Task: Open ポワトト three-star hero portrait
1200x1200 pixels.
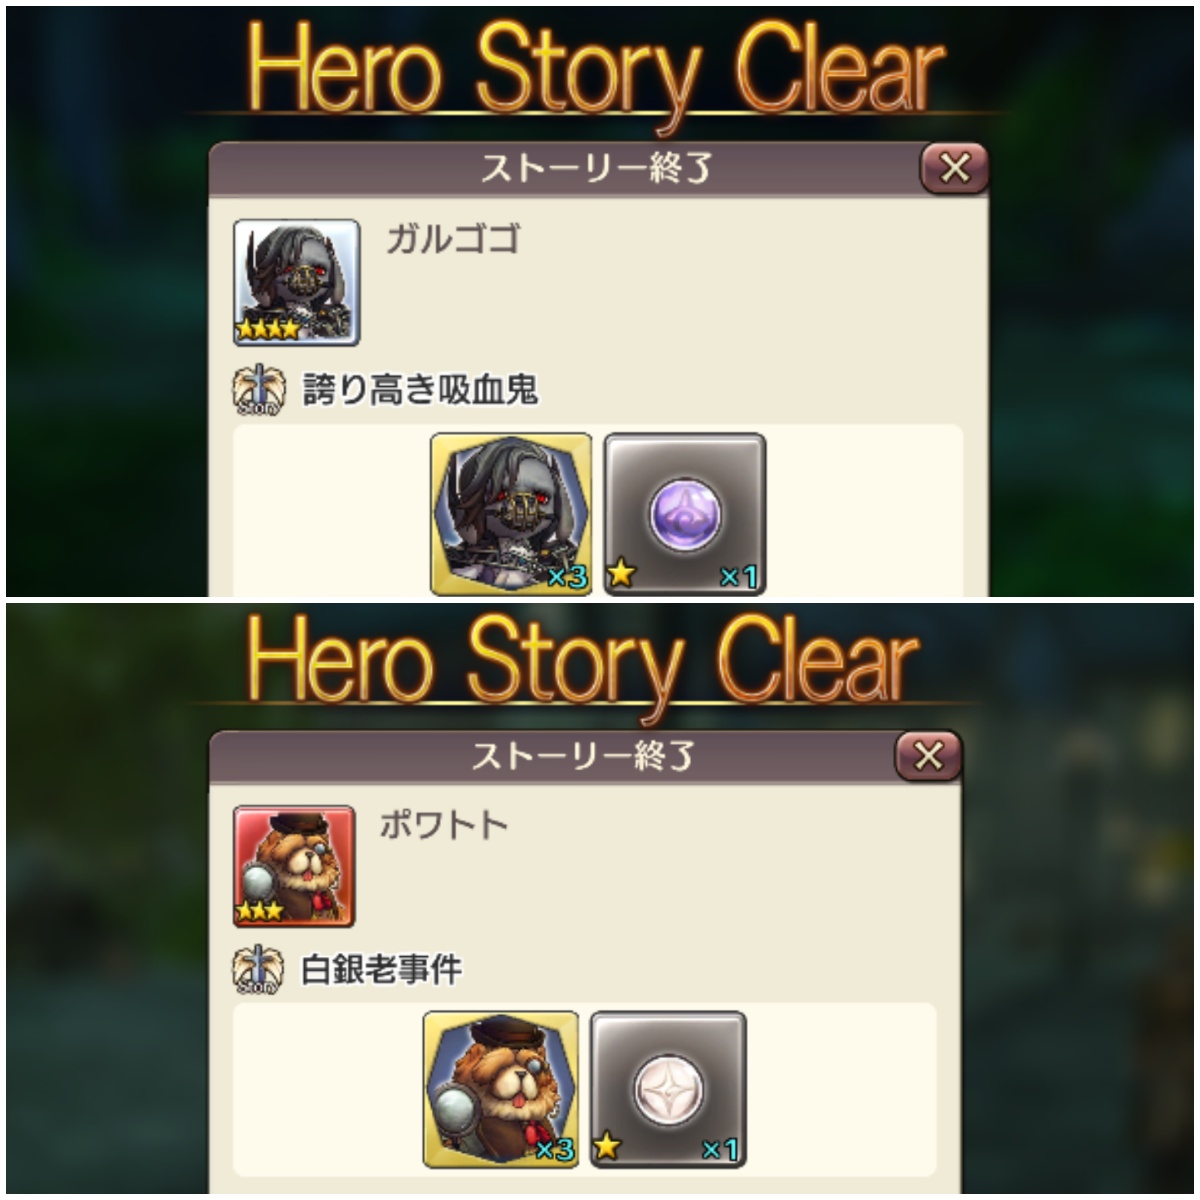Action: pyautogui.click(x=294, y=867)
